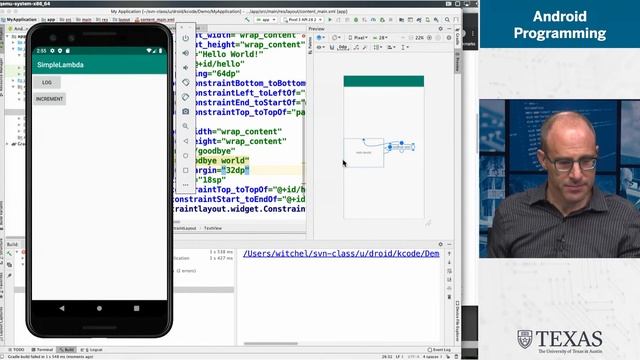This screenshot has height=360, width=640.
Task: Select MyApplication in the navigation breadcrumb
Action: (19, 20)
